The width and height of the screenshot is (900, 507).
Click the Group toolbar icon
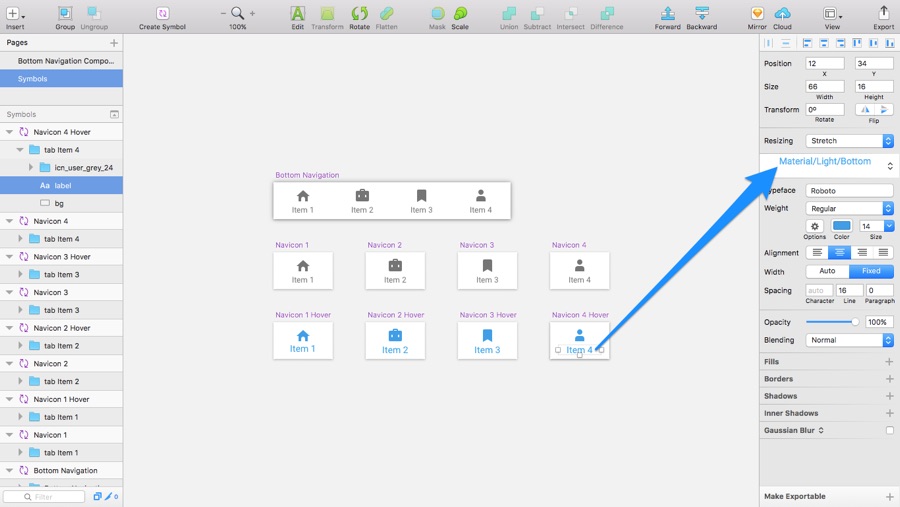click(65, 17)
